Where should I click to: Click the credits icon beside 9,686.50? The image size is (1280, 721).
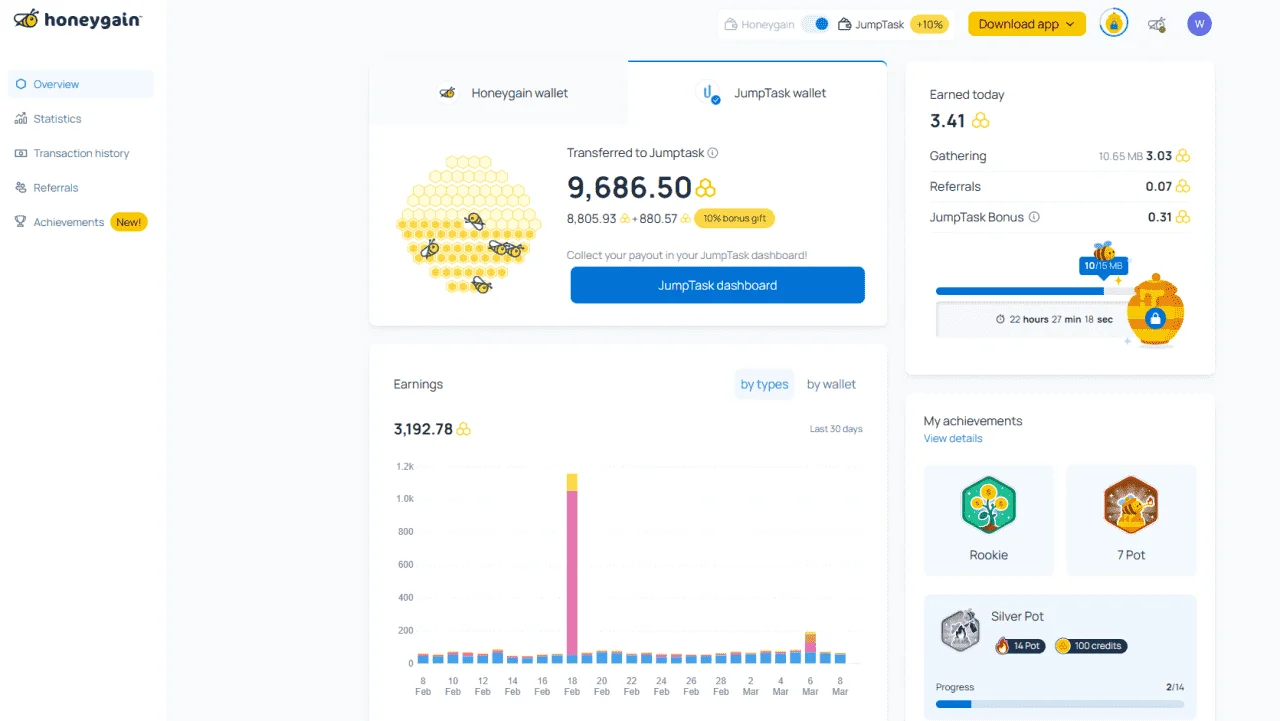(x=706, y=188)
